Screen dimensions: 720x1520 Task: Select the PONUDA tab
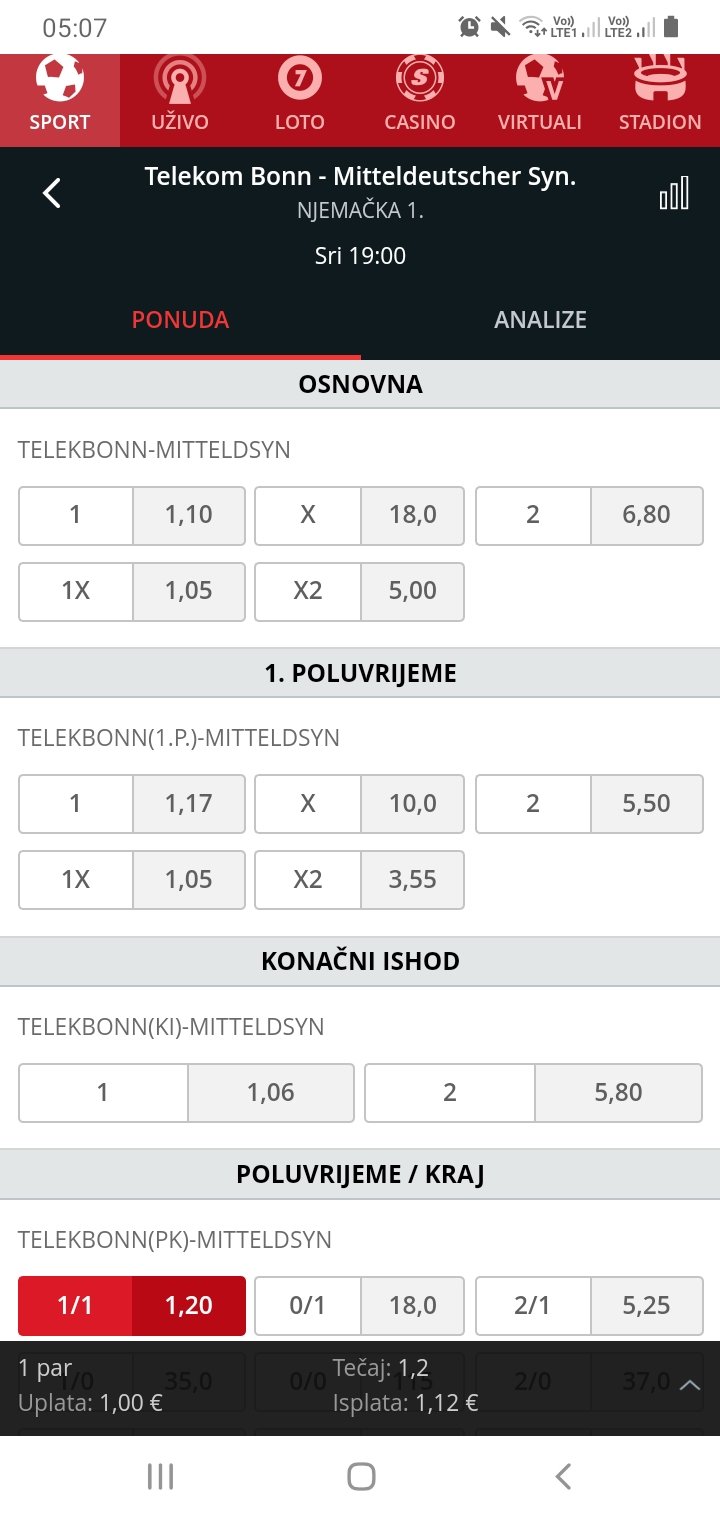[x=180, y=320]
